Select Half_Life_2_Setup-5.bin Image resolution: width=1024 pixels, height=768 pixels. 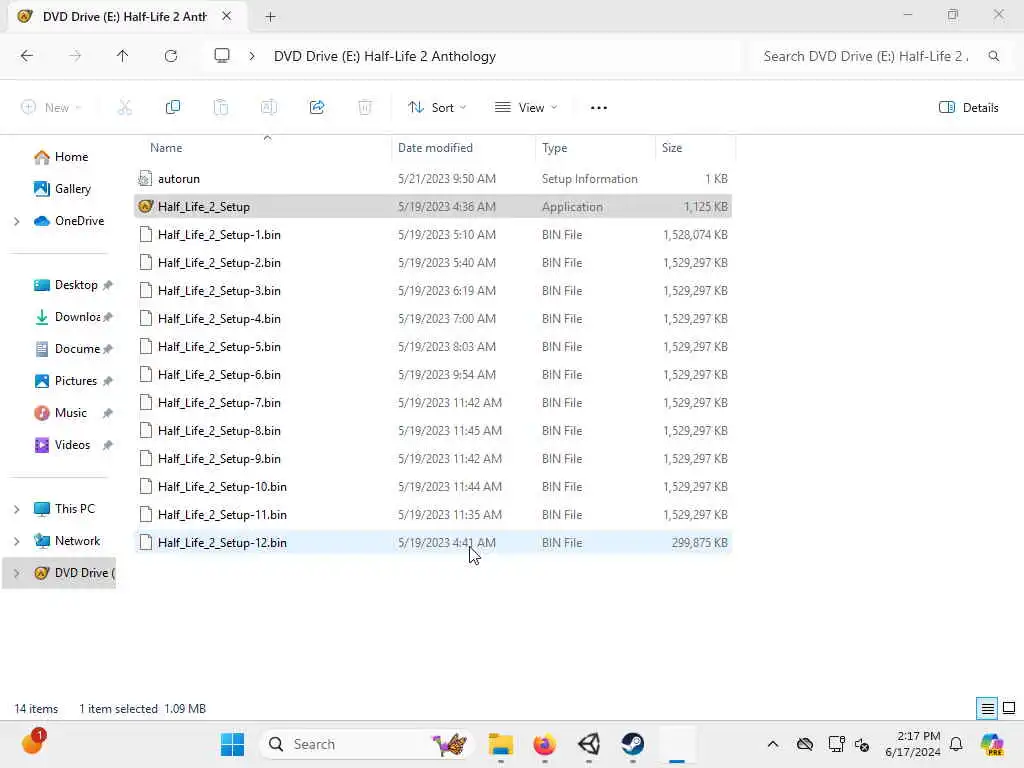pyautogui.click(x=433, y=347)
